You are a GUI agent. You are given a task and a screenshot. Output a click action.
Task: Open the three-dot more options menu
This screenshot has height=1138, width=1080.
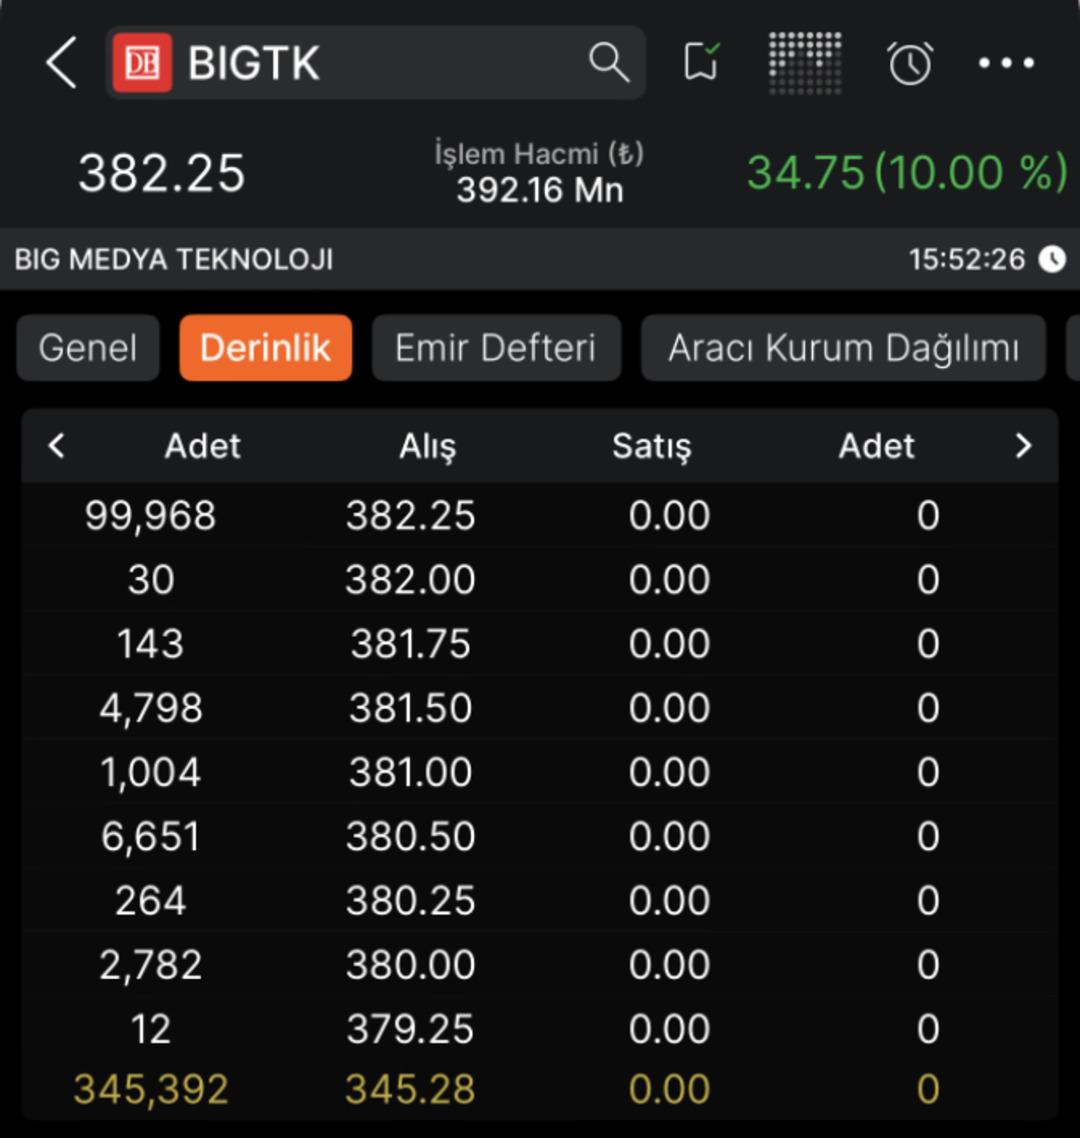point(1006,63)
